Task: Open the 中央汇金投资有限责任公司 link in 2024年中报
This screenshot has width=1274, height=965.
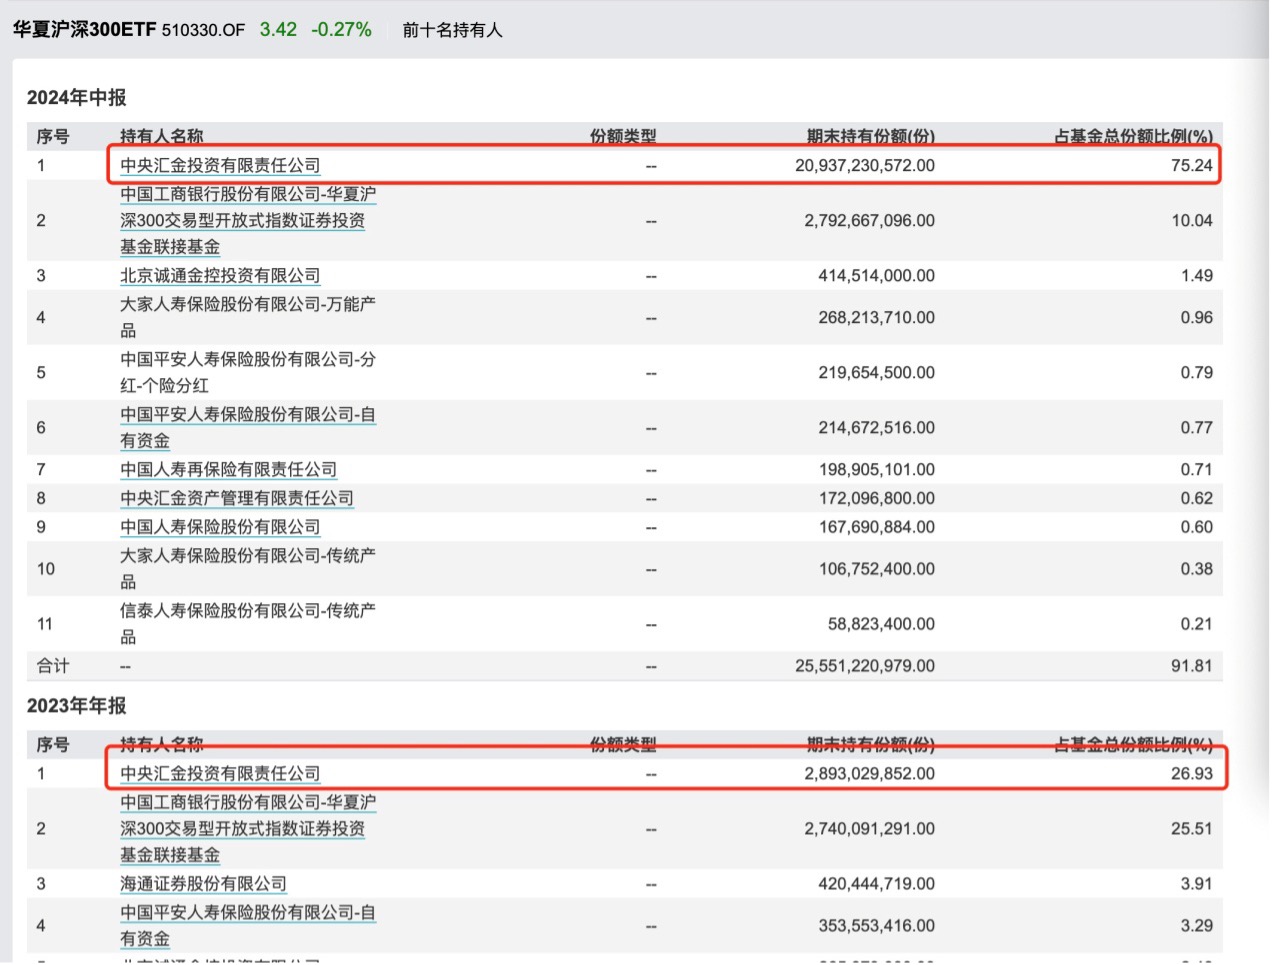Action: coord(219,164)
